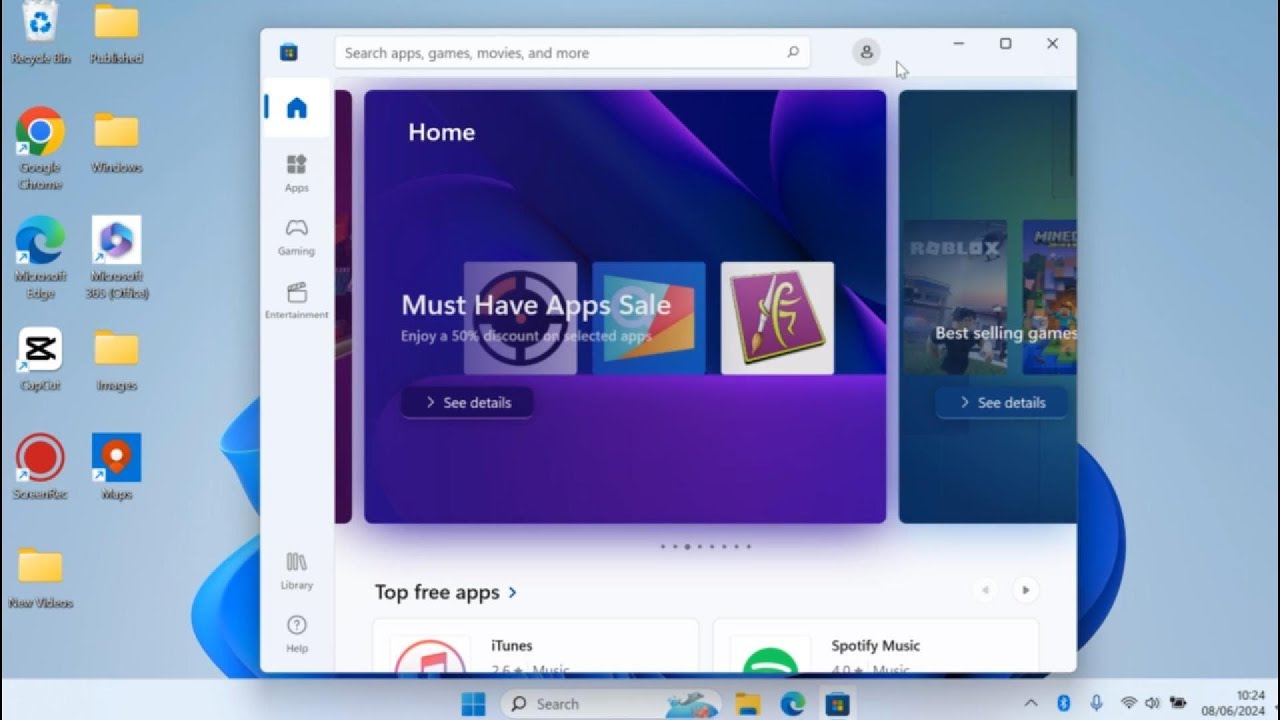This screenshot has height=720, width=1280.
Task: Open the Published folder on desktop
Action: [116, 33]
